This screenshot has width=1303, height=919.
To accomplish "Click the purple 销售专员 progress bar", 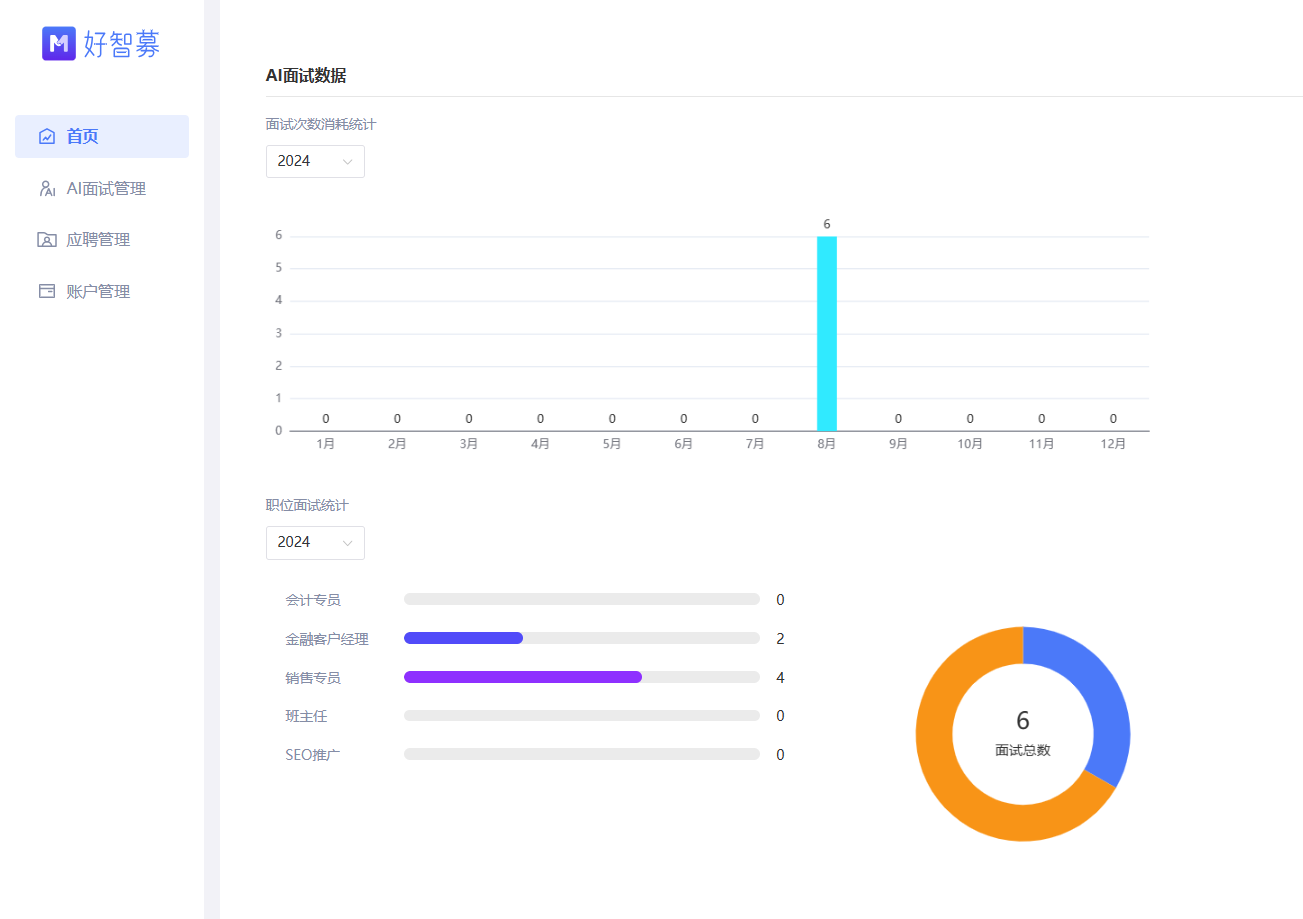I will click(x=522, y=677).
